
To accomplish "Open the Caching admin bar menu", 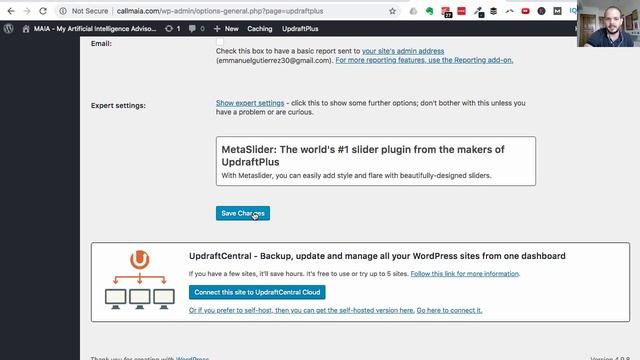I will coord(260,29).
